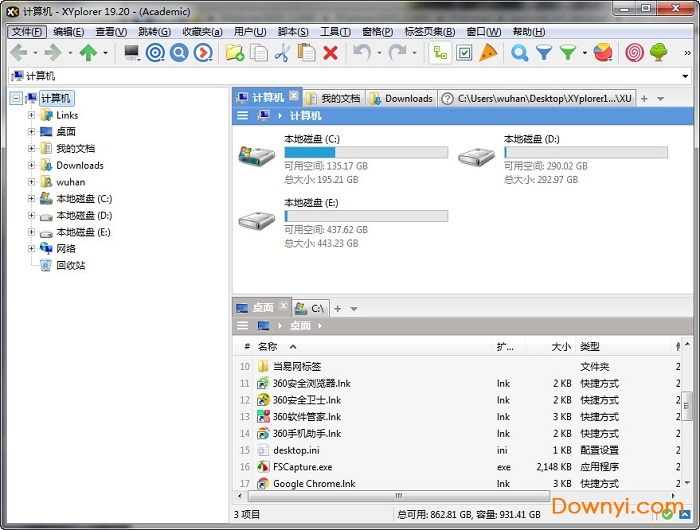Select FSCapture.exe in the file list
700x530 pixels.
302,467
